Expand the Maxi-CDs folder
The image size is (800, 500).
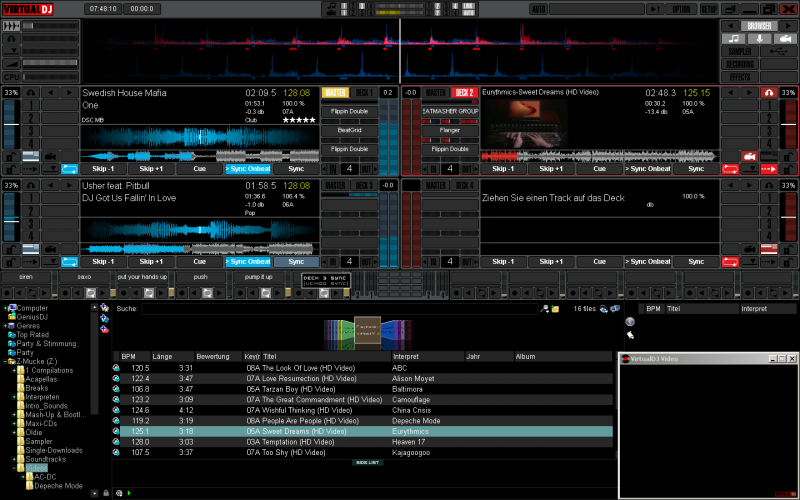pos(14,423)
